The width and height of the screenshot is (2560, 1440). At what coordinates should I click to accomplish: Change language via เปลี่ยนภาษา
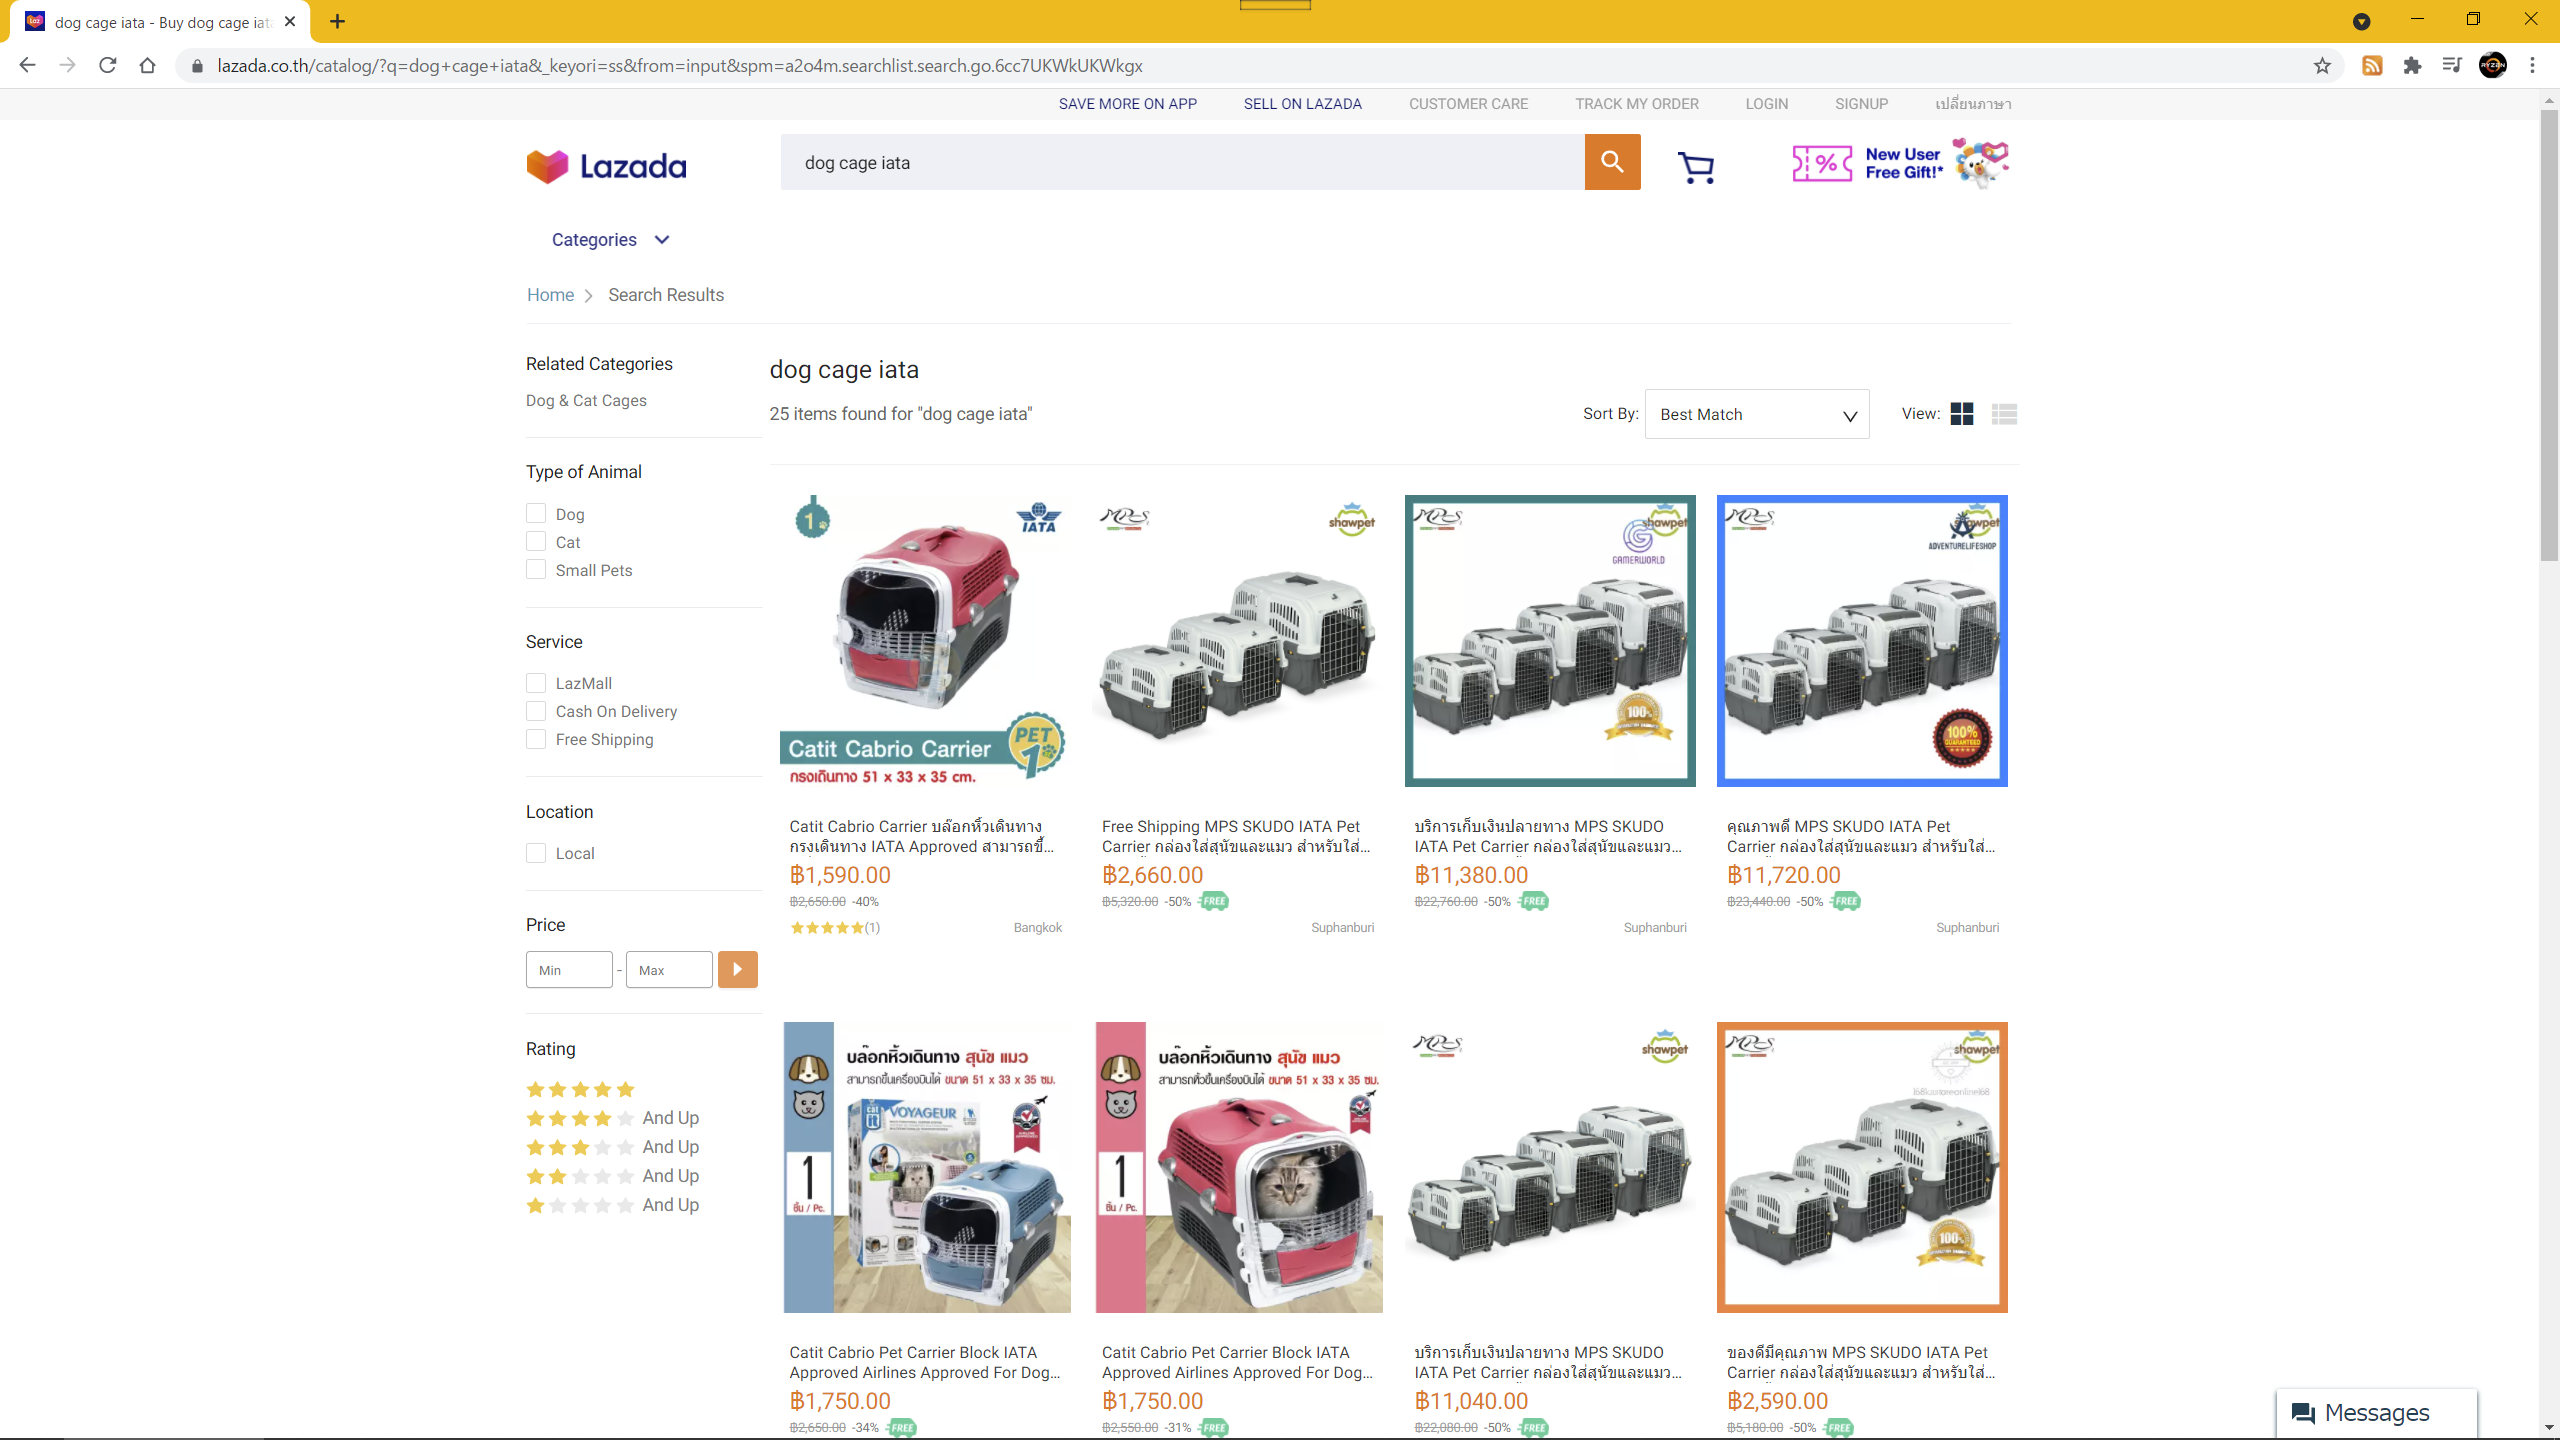coord(1972,104)
